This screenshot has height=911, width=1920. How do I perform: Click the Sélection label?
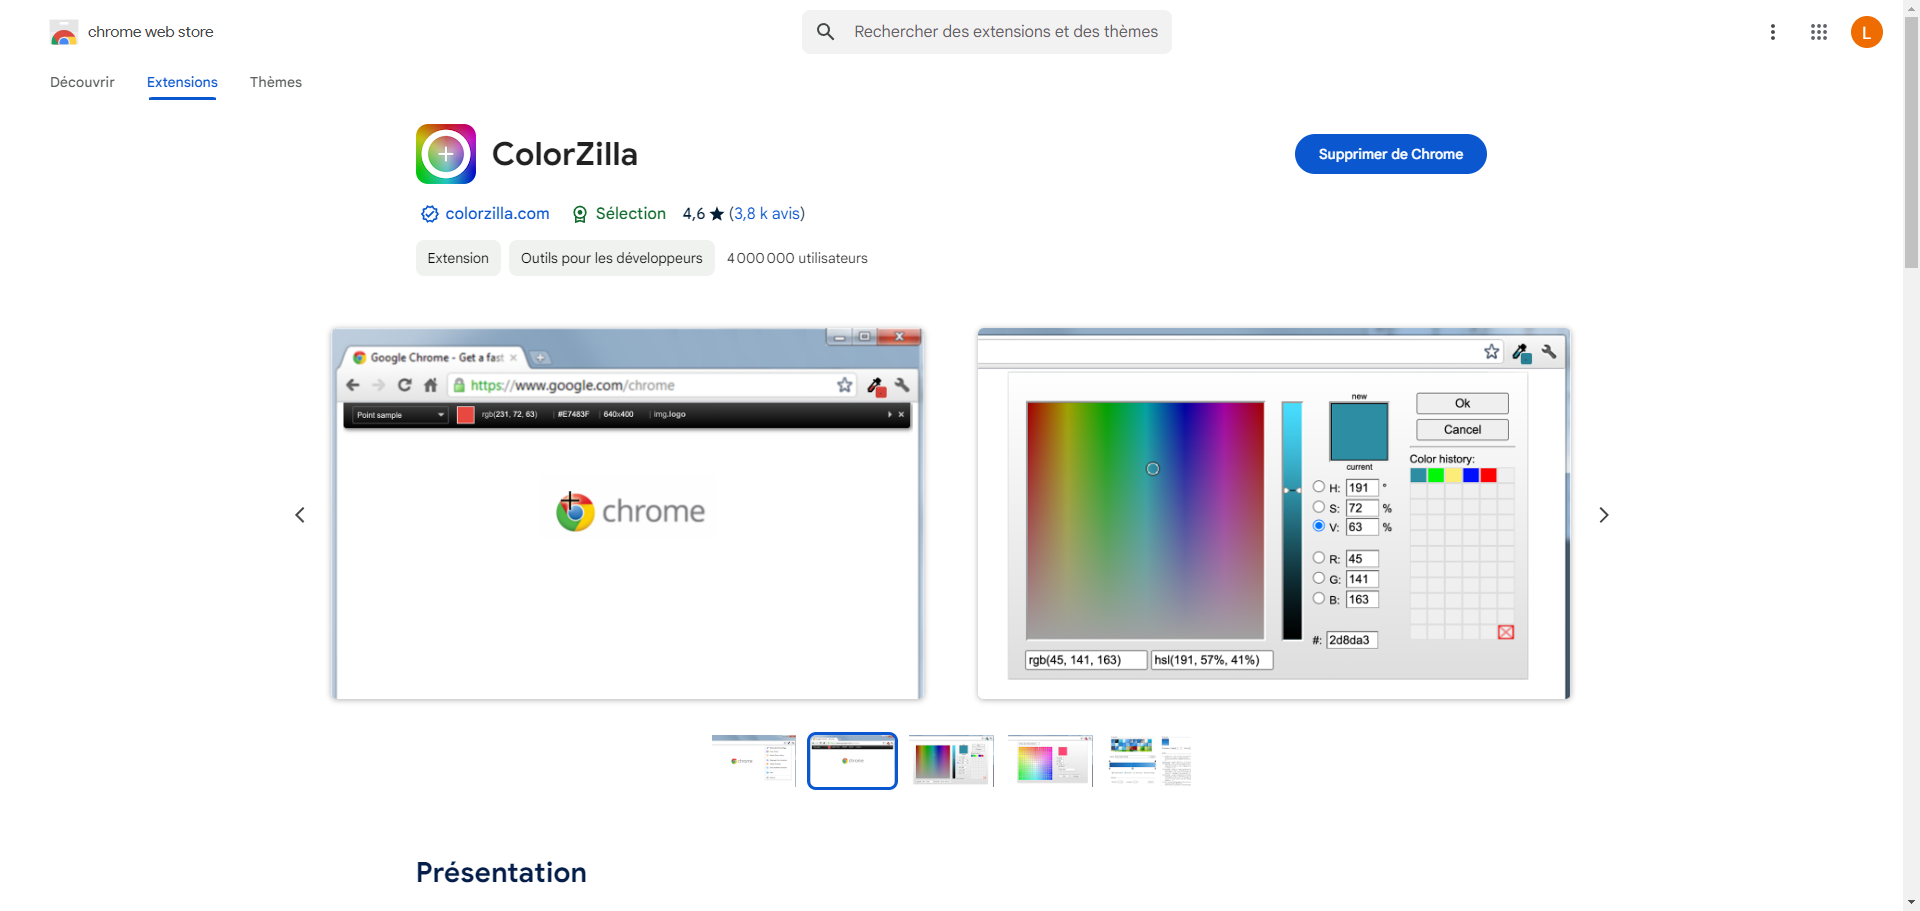click(631, 214)
